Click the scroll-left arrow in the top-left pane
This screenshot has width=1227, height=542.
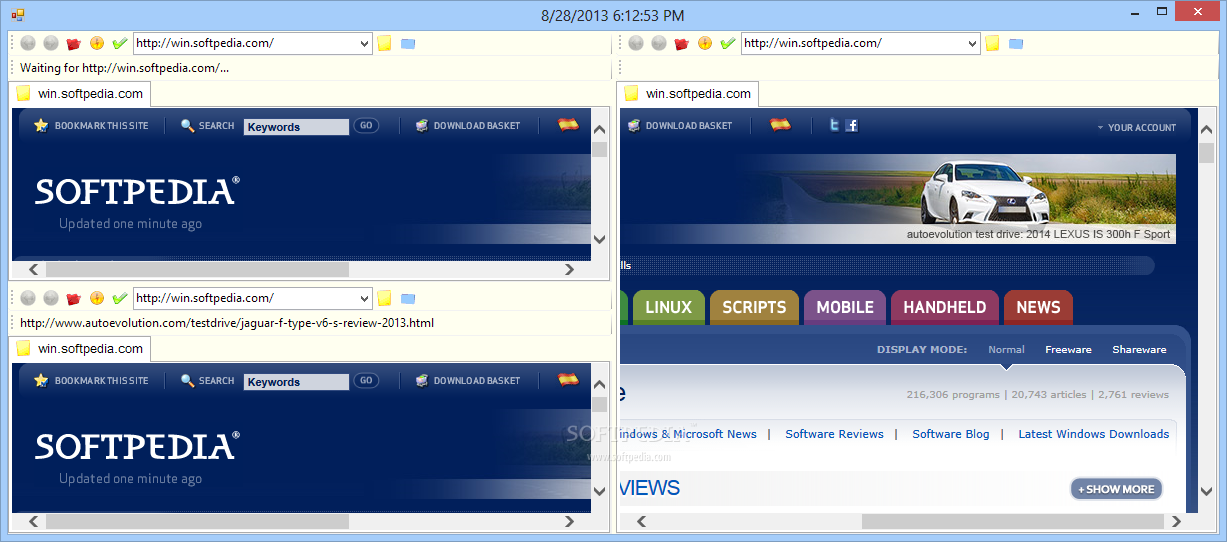point(33,269)
